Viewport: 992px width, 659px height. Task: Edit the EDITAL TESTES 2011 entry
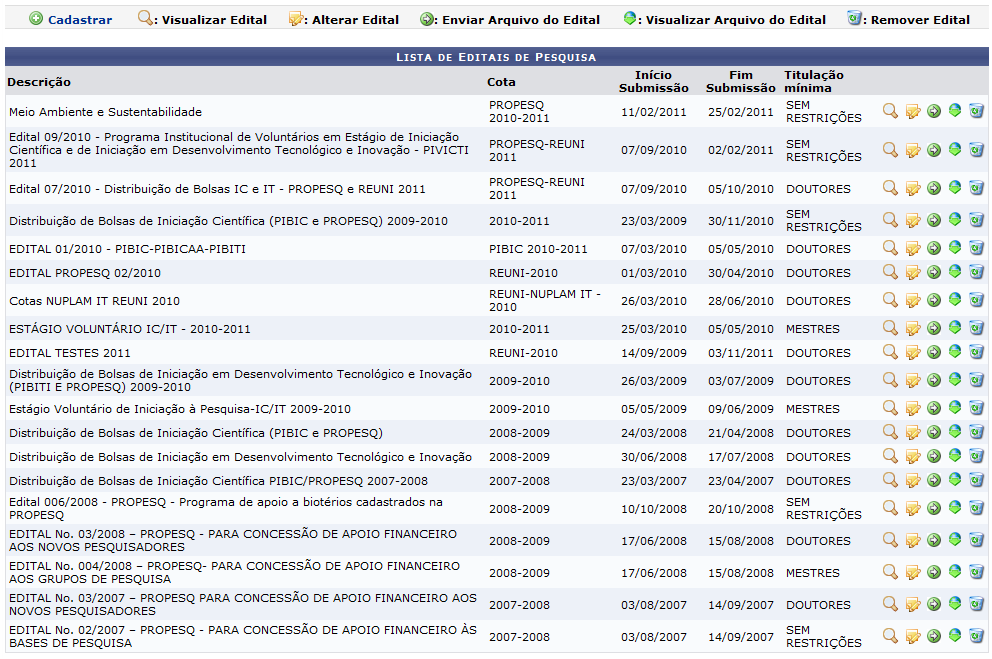(912, 352)
